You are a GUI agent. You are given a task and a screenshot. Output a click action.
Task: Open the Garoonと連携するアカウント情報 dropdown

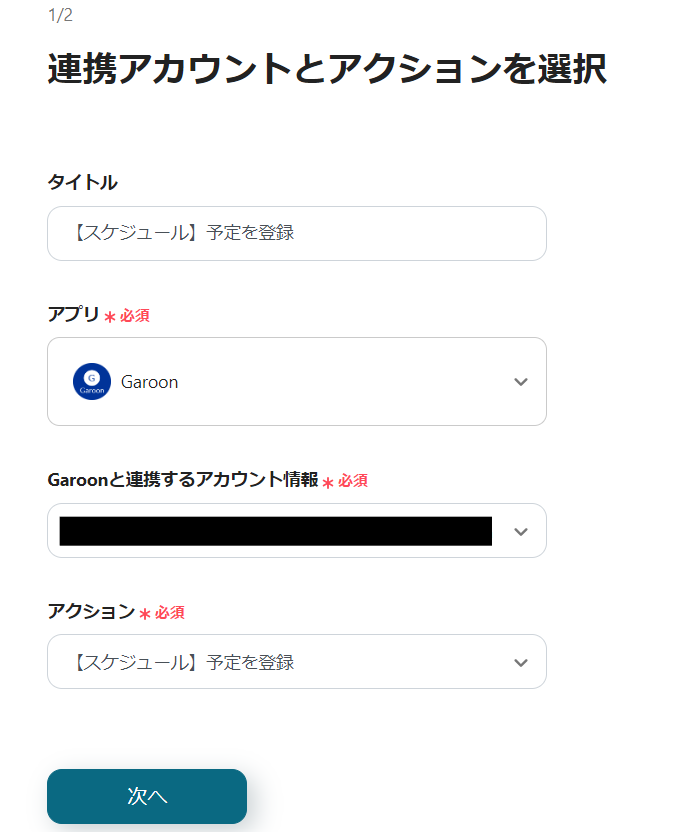pos(297,530)
